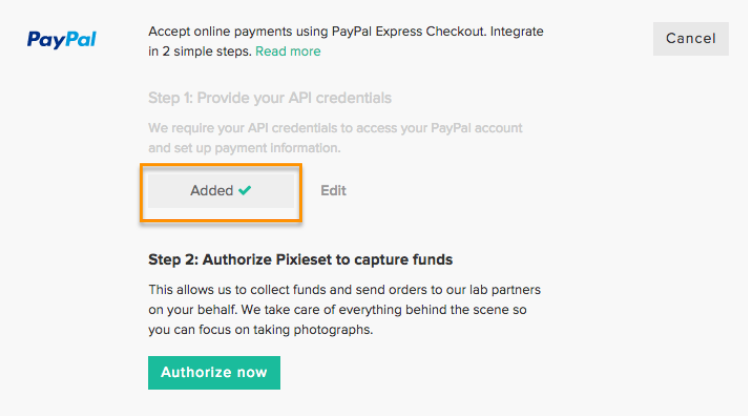Image resolution: width=748 pixels, height=416 pixels.
Task: Click the green checkmark beside Added
Action: click(245, 190)
